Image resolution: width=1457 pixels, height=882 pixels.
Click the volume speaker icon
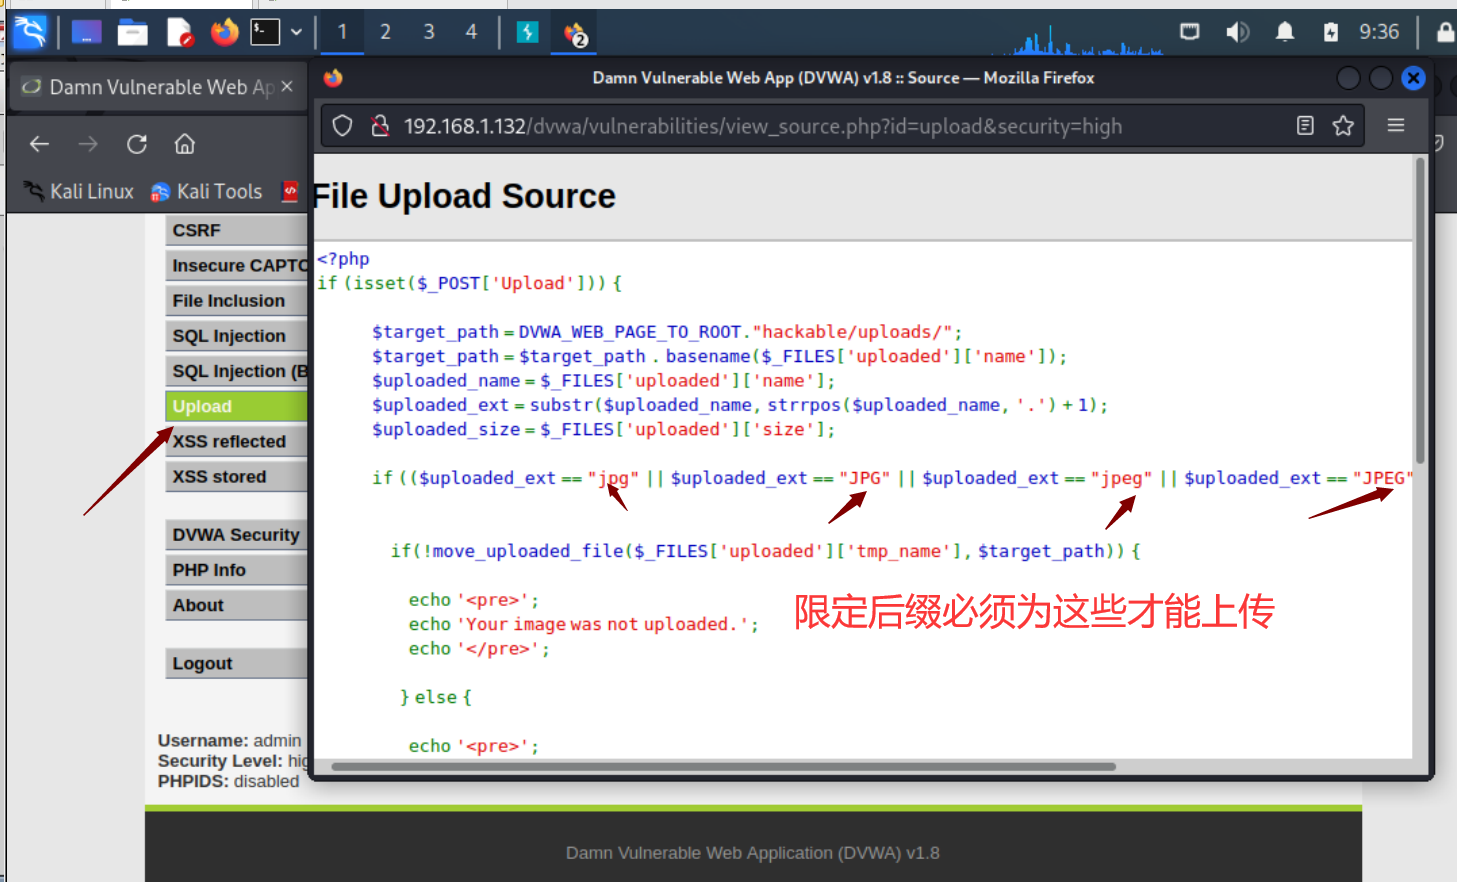click(x=1237, y=32)
